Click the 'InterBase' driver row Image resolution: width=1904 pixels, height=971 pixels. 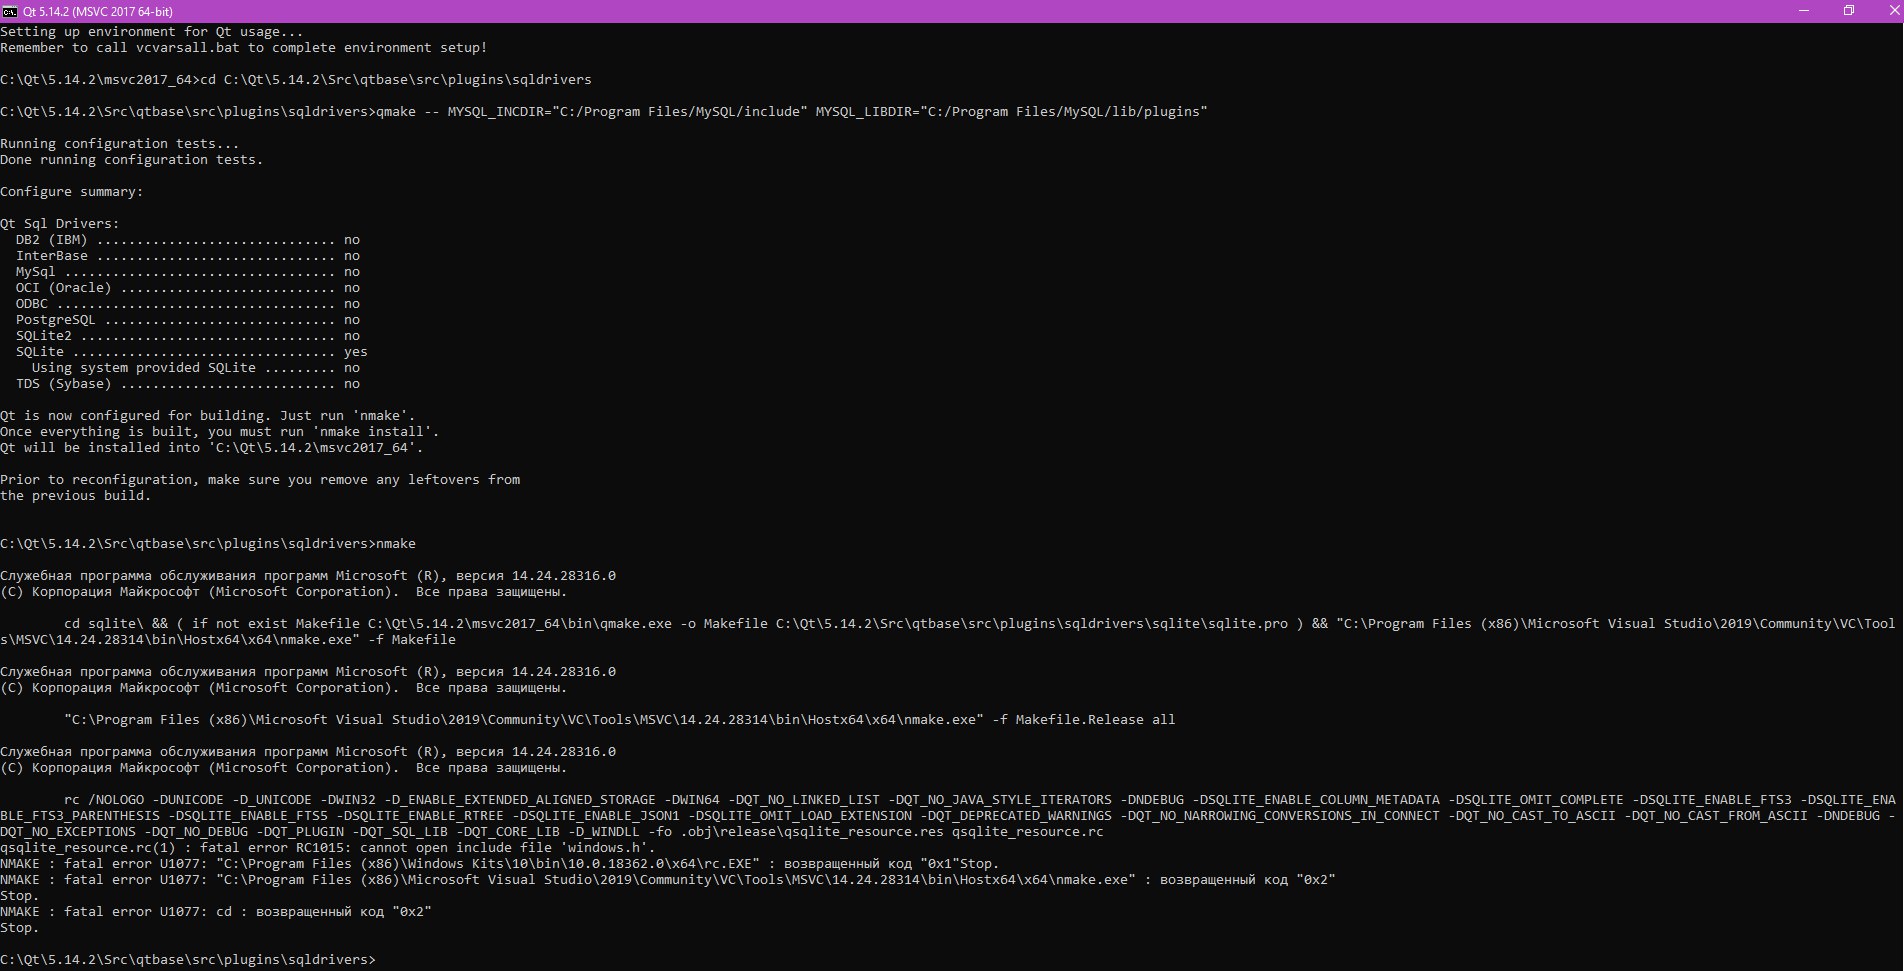coord(188,256)
